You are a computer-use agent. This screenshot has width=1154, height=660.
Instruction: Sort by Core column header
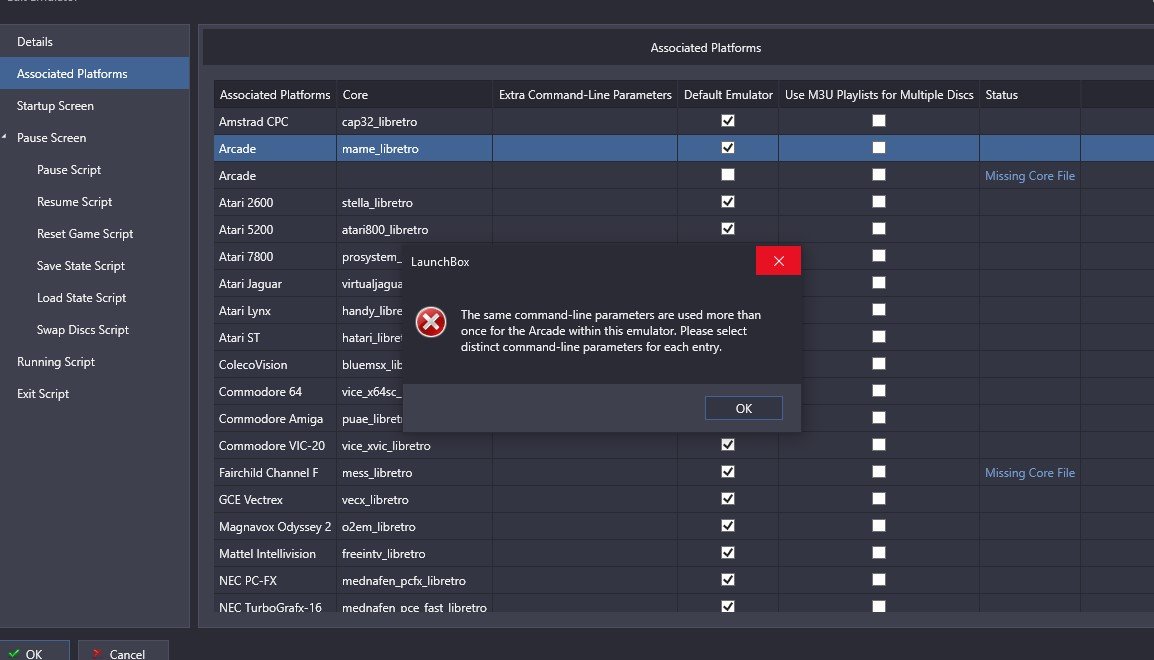pyautogui.click(x=414, y=94)
